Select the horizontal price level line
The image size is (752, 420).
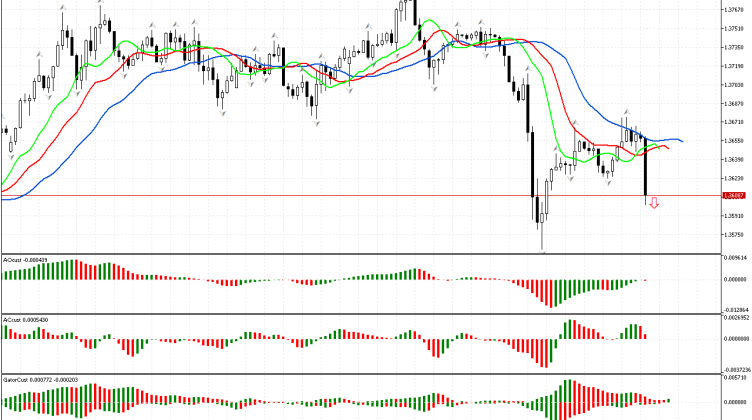(300, 195)
